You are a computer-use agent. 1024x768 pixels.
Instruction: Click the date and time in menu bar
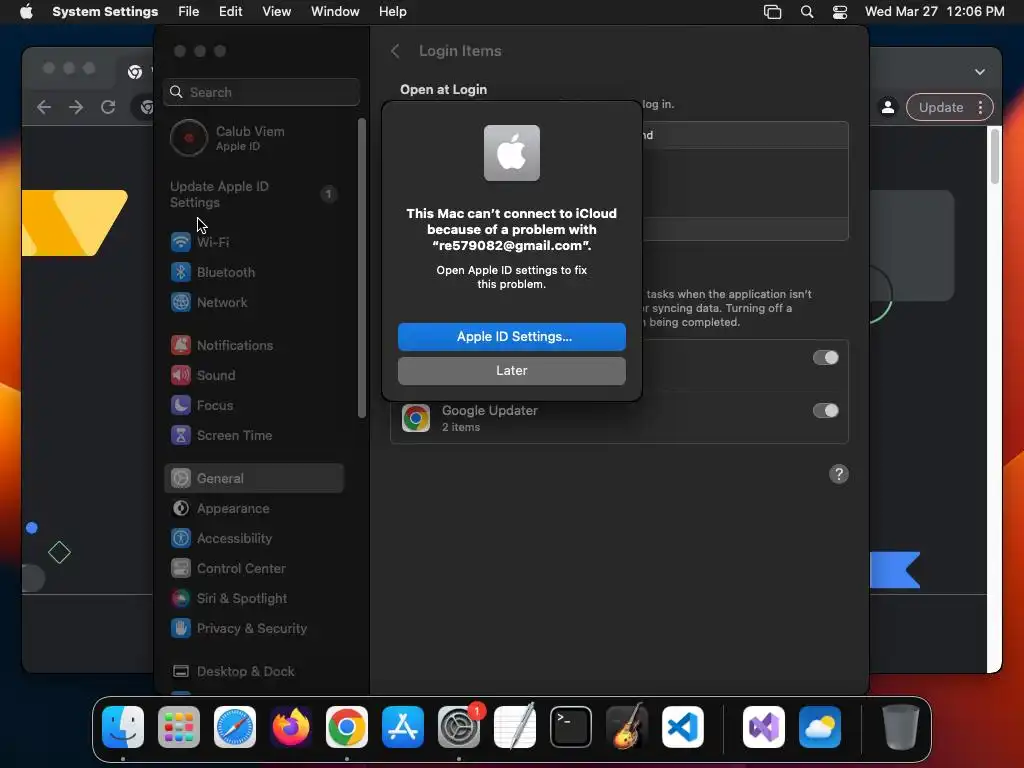tap(935, 11)
